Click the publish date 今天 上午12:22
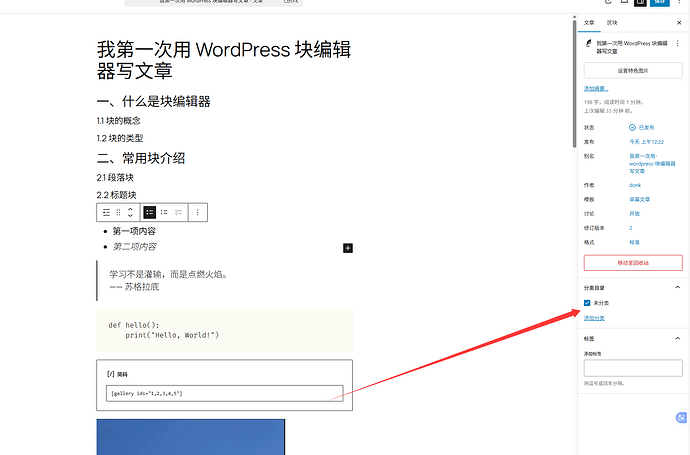This screenshot has height=455, width=690. click(646, 142)
